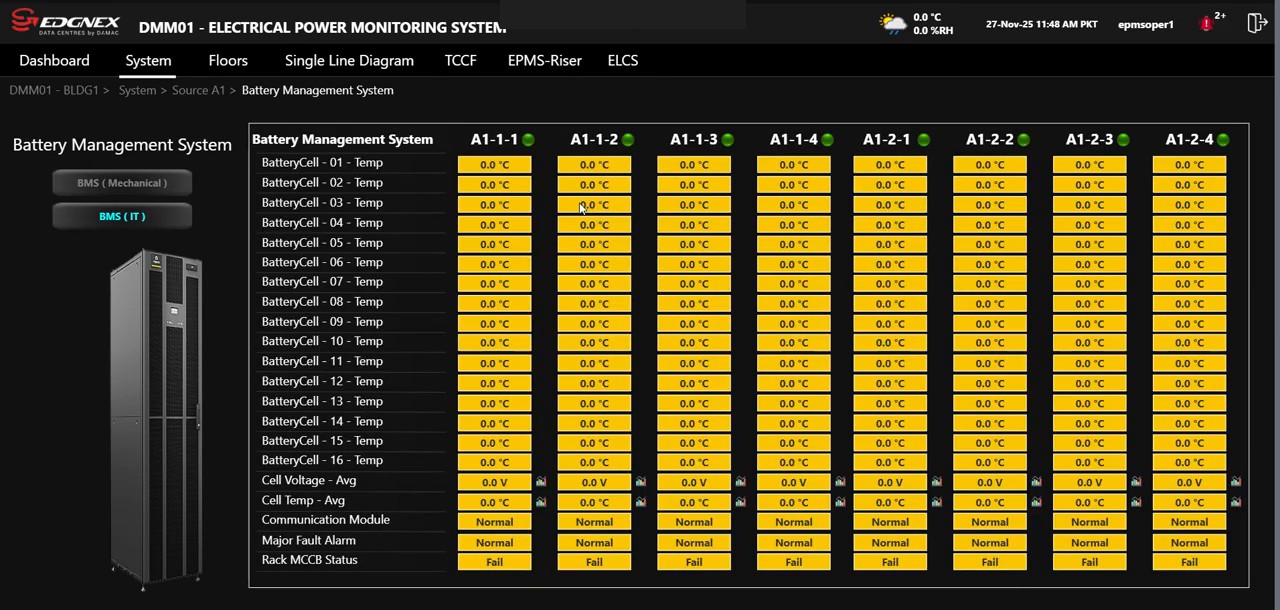The width and height of the screenshot is (1280, 610).
Task: Click A1-2-2 BatteryCell 05 Temp value
Action: click(990, 244)
